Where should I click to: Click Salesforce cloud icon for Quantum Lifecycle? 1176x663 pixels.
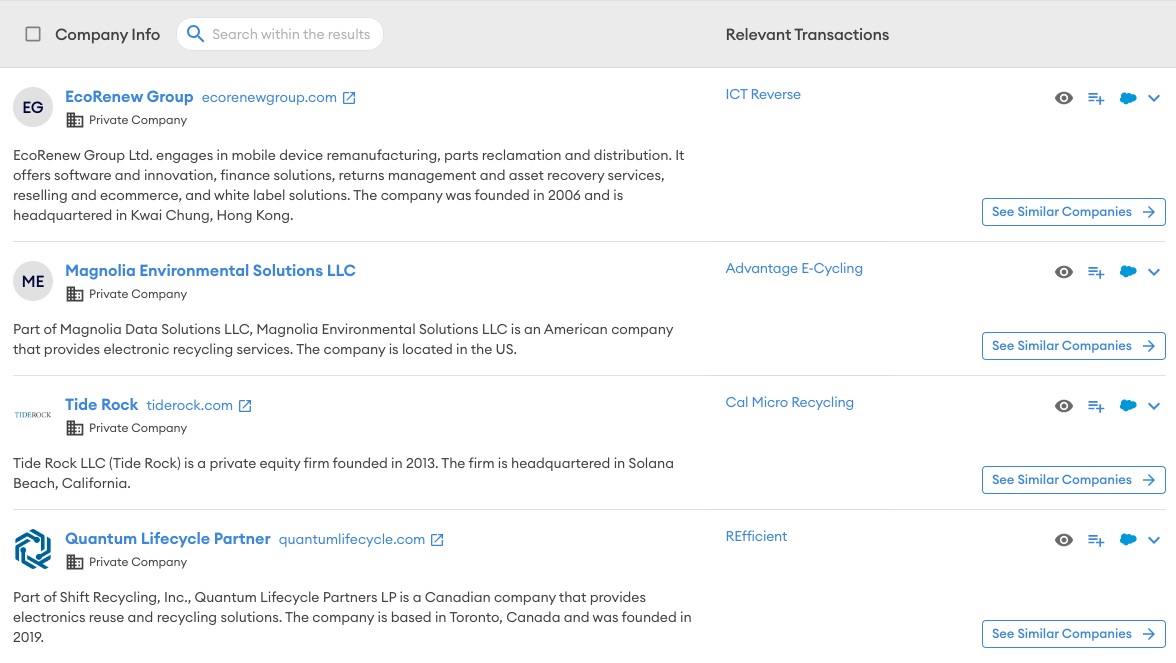point(1127,540)
